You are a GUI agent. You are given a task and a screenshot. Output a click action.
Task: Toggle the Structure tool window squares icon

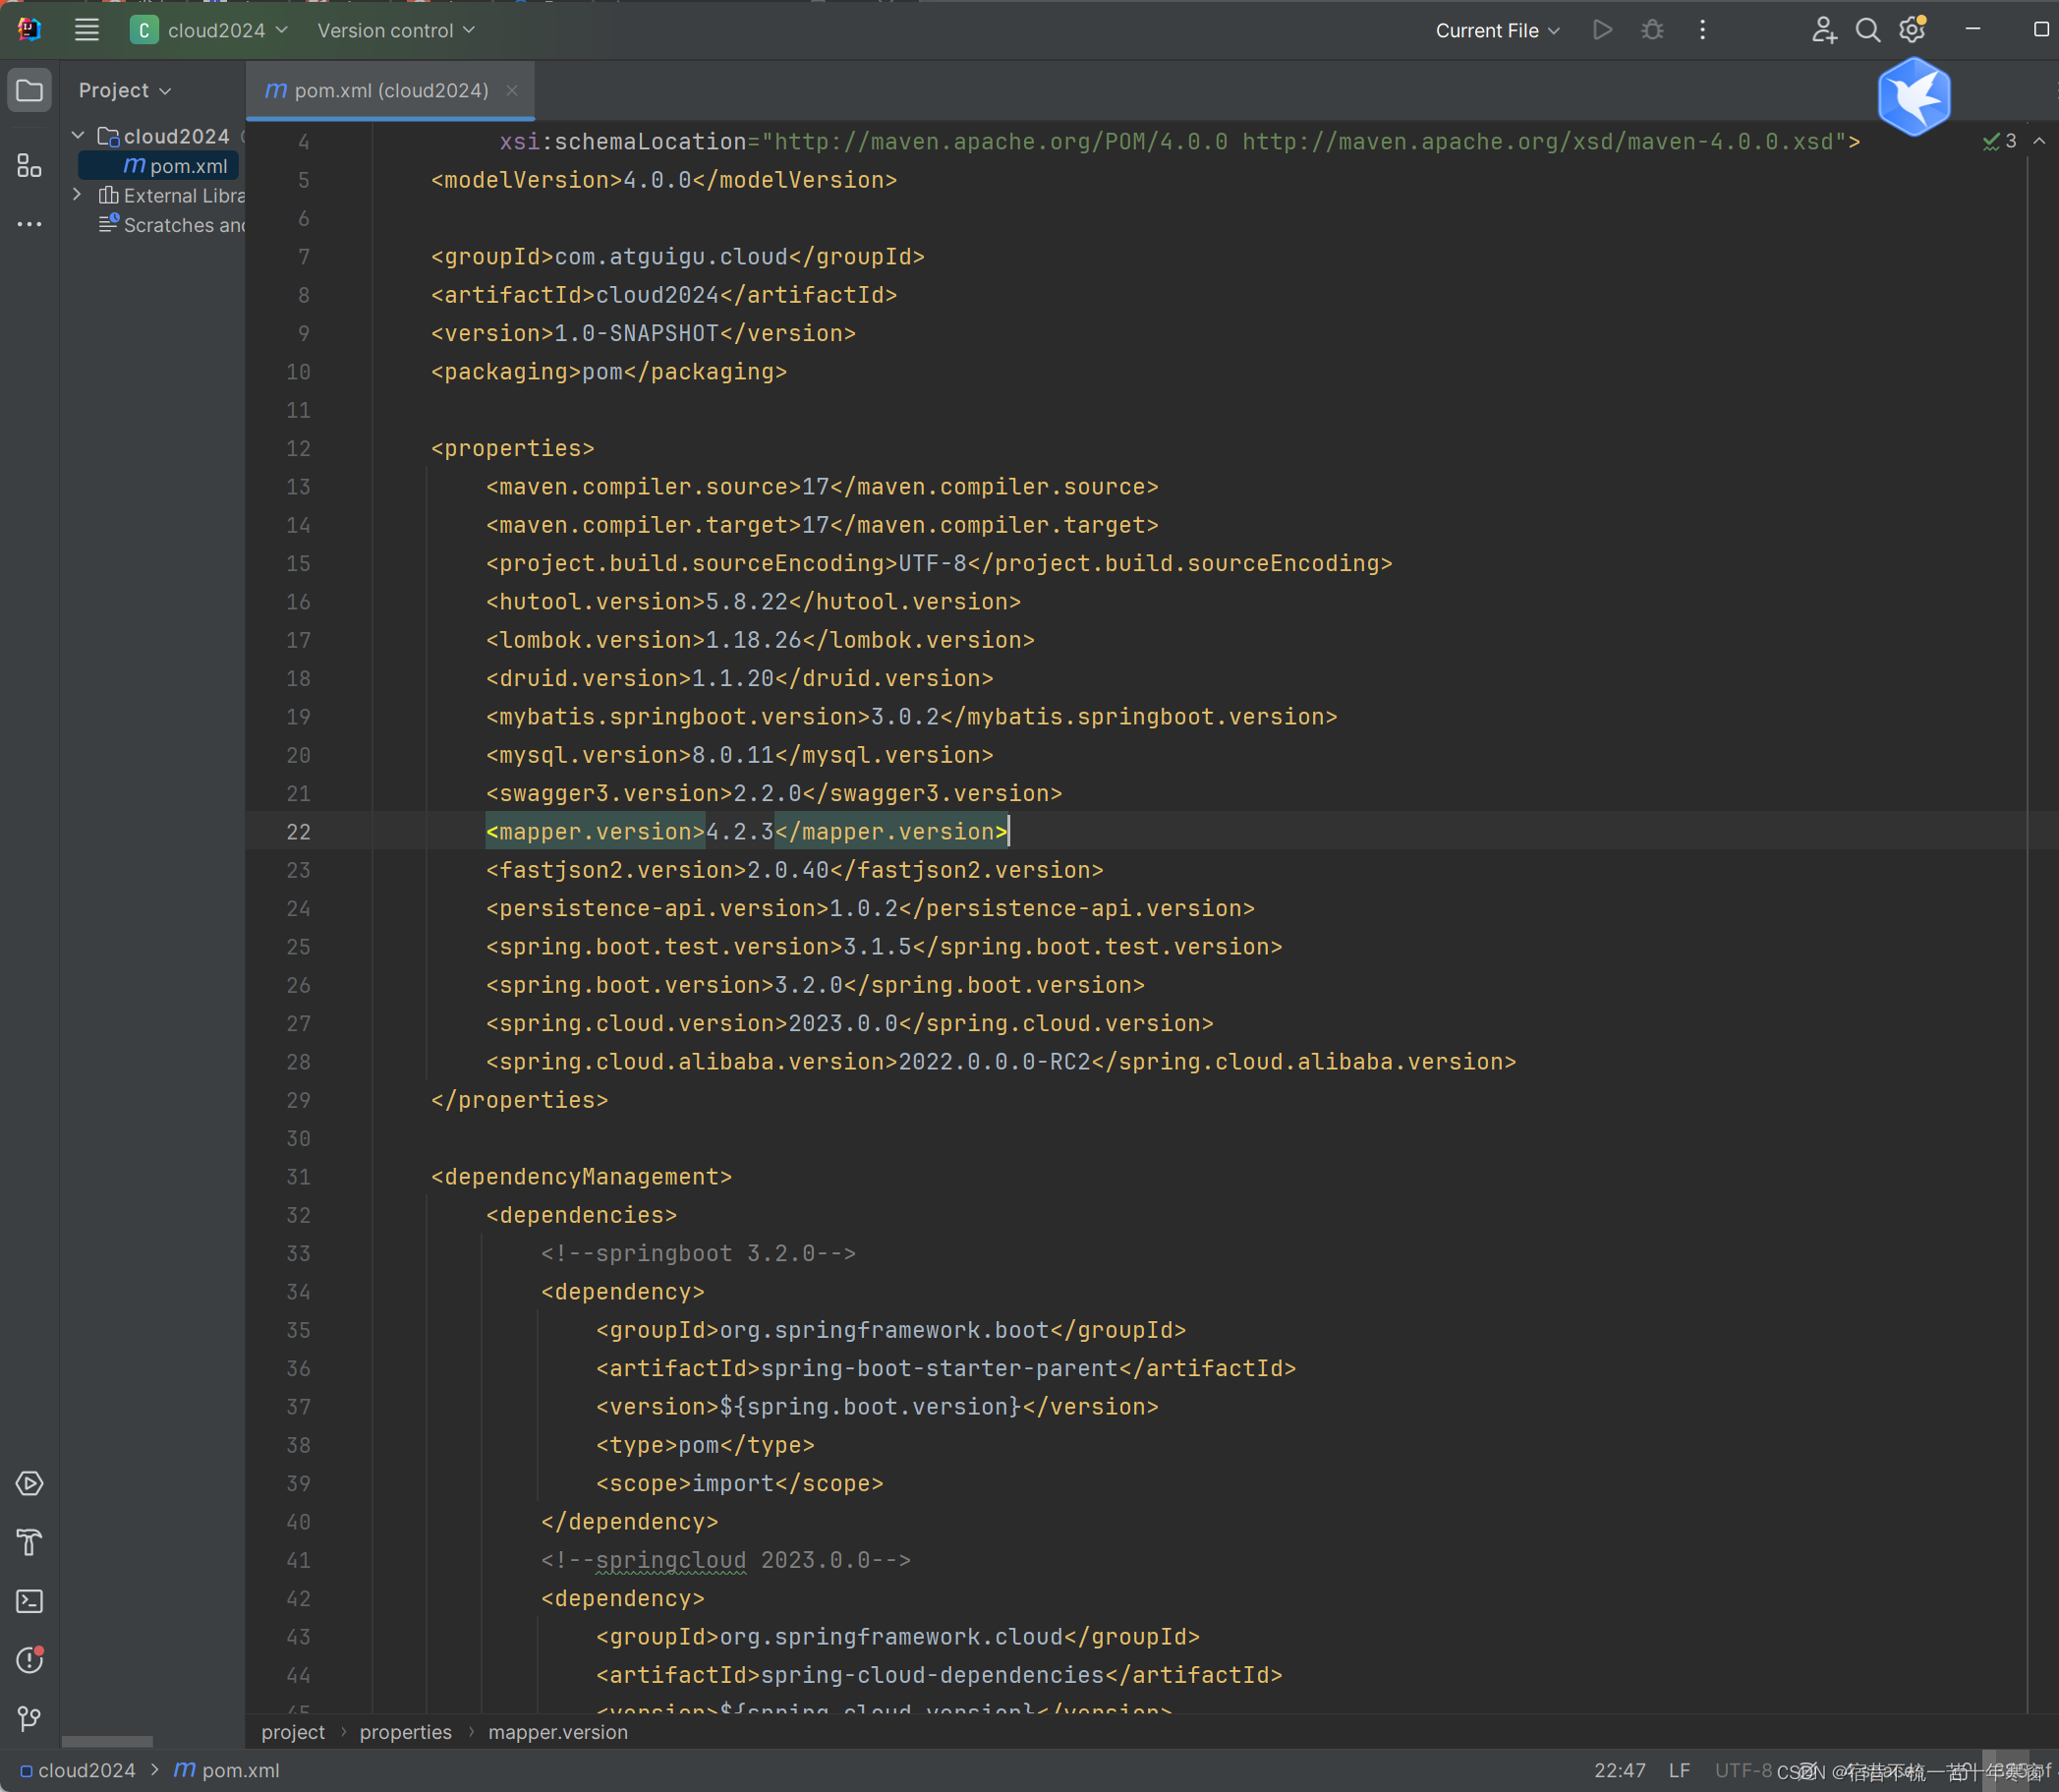29,167
